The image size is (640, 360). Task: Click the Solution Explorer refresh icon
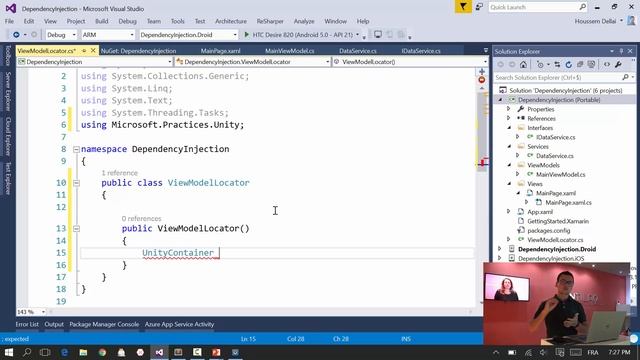coord(569,64)
